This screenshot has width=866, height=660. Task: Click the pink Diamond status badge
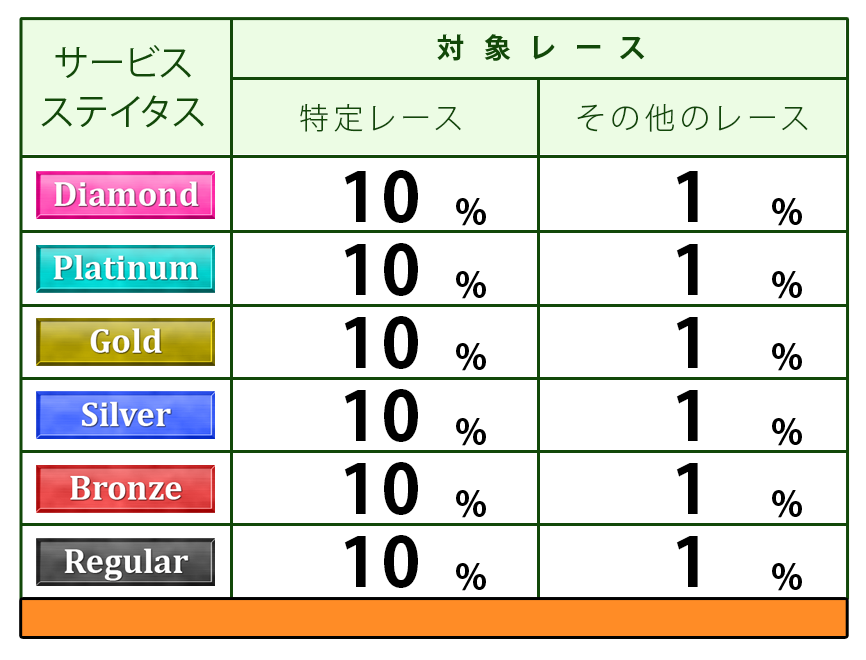[x=125, y=194]
